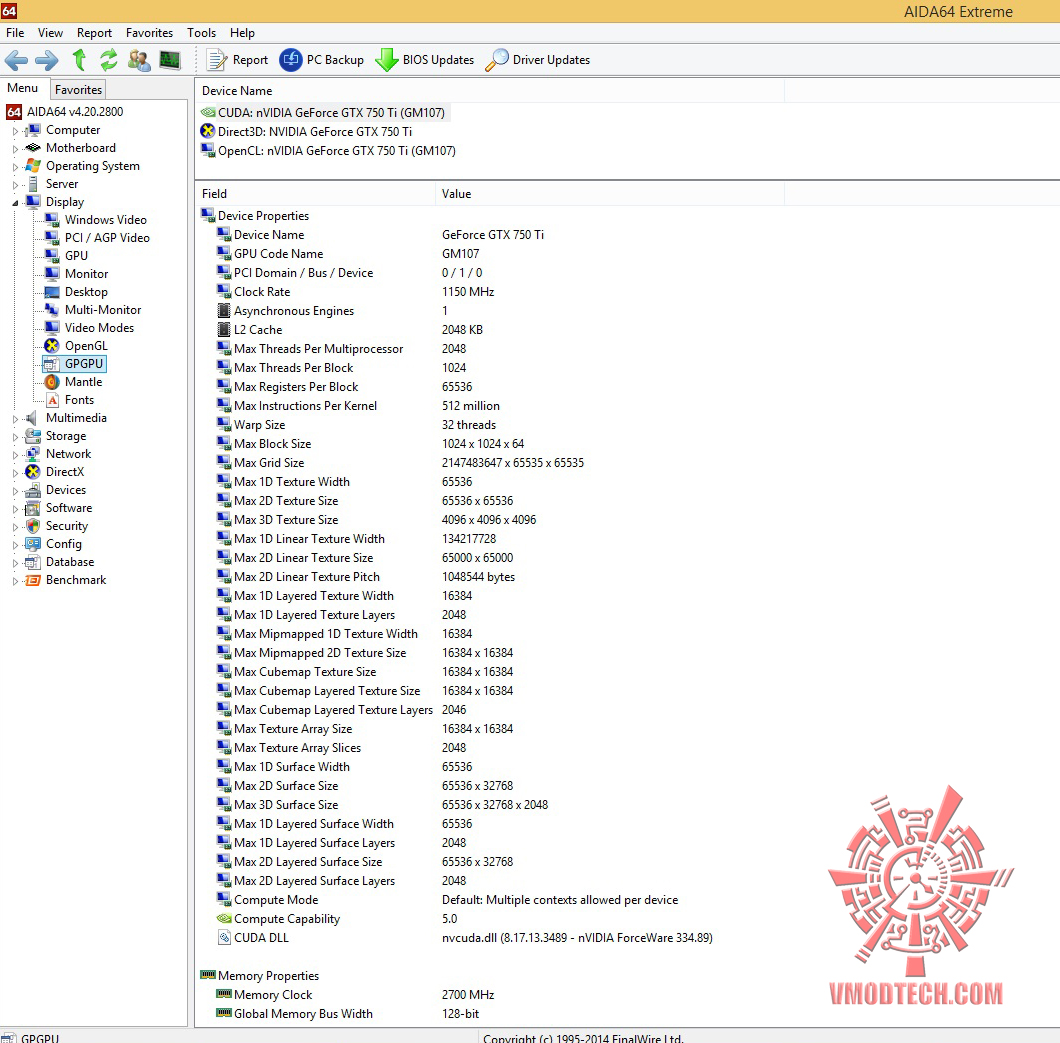Go up one level with green arrow
The image size is (1060, 1043).
pos(79,60)
